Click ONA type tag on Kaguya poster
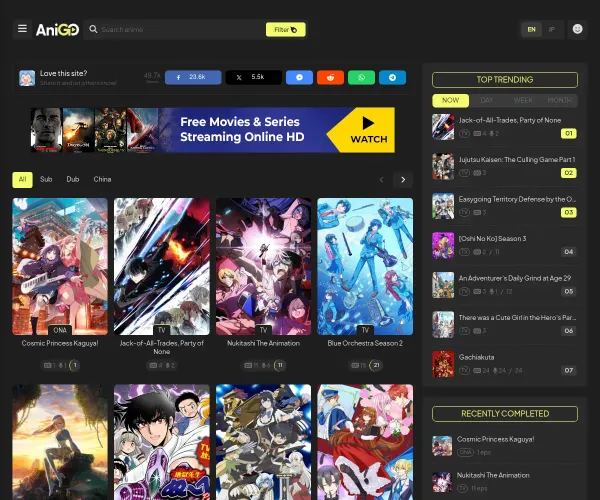 click(x=60, y=330)
